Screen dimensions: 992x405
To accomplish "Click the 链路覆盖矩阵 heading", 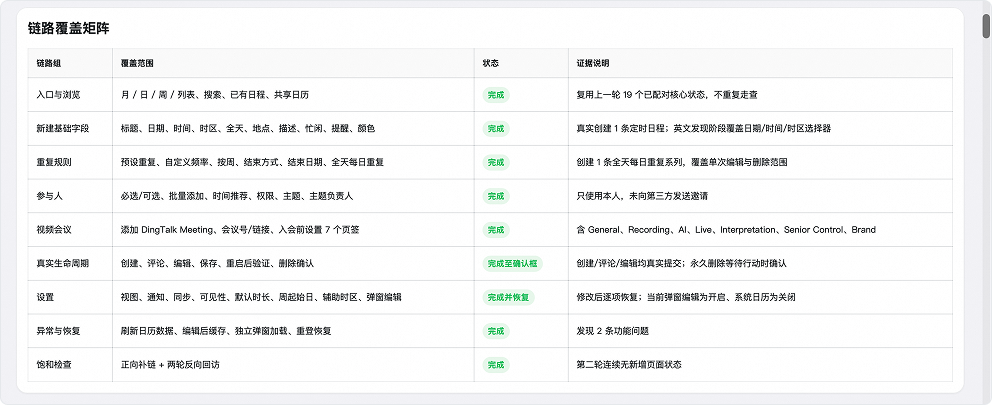I will tap(70, 28).
